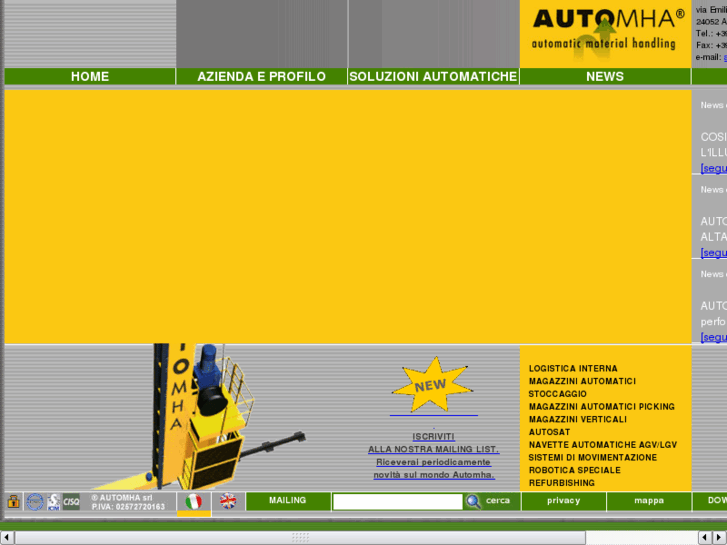Click scroll-right arrow at scrollbar end
Image resolution: width=727 pixels, height=545 pixels.
720,538
